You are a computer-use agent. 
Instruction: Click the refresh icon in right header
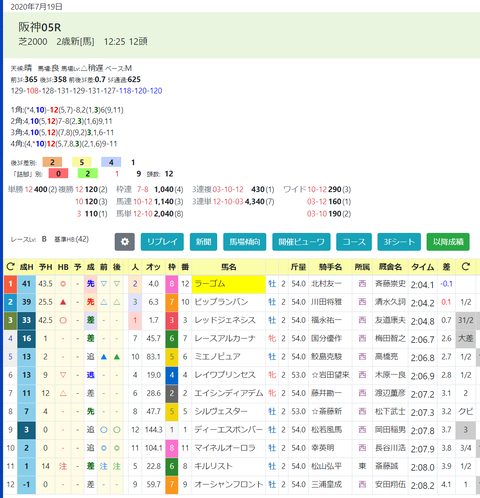(x=465, y=267)
